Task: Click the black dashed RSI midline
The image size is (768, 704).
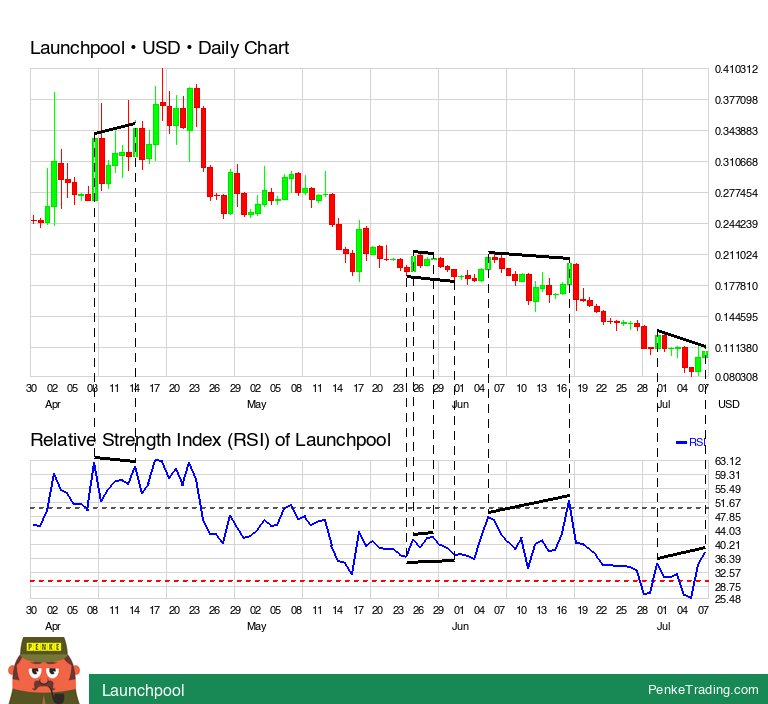Action: [367, 508]
